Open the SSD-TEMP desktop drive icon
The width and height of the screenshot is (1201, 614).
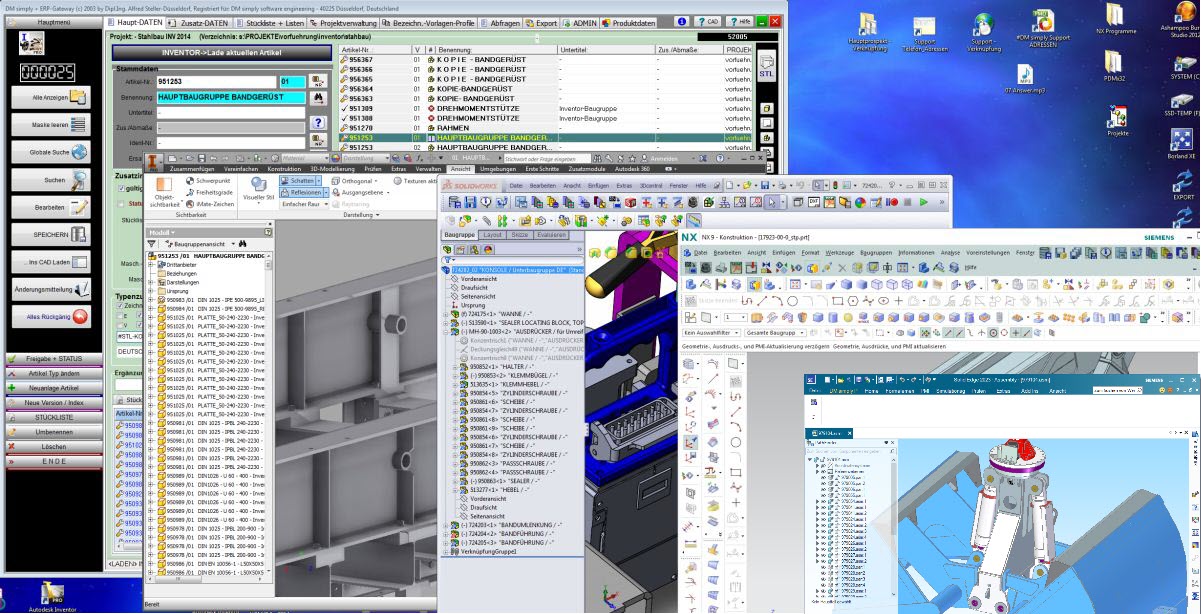[1184, 101]
